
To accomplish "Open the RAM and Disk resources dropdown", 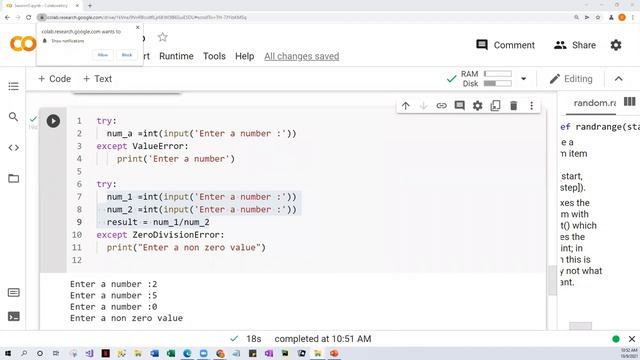I will tap(523, 79).
